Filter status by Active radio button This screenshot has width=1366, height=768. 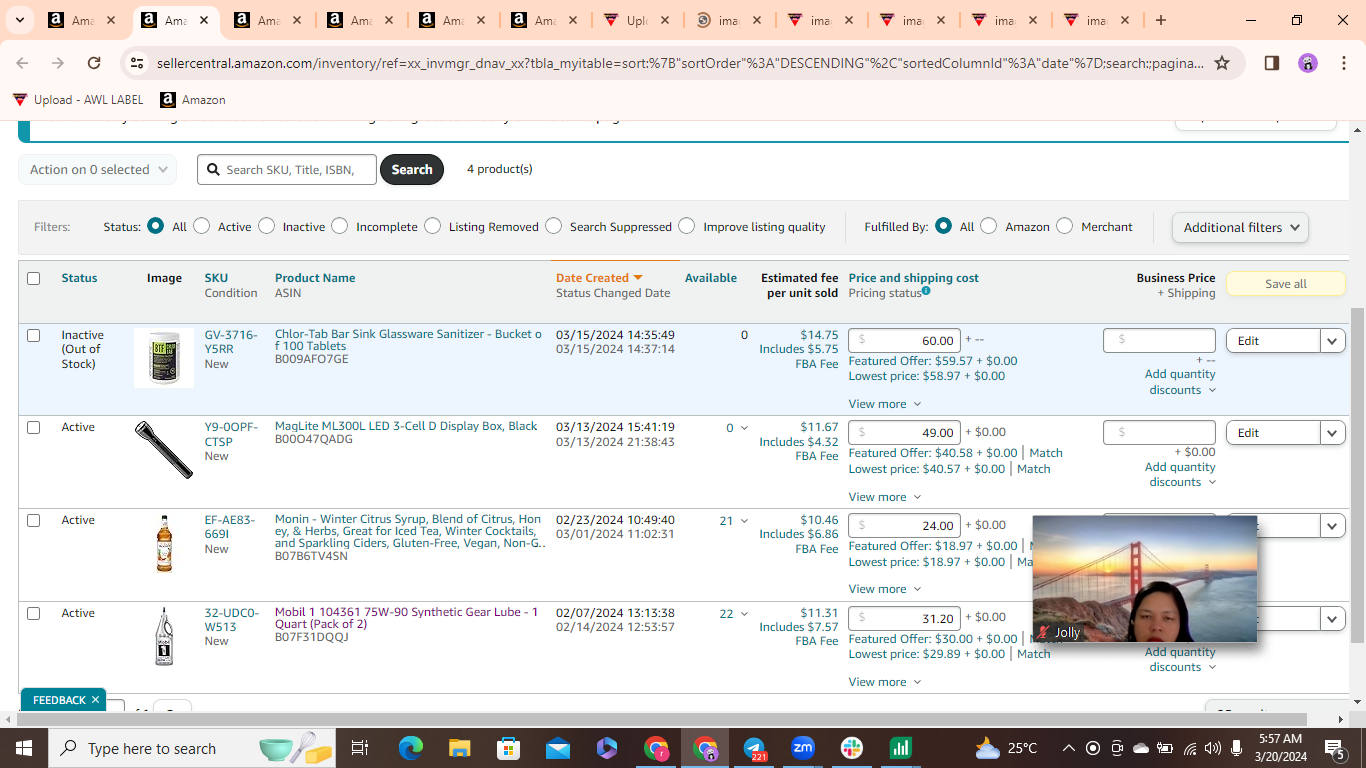pyautogui.click(x=202, y=226)
